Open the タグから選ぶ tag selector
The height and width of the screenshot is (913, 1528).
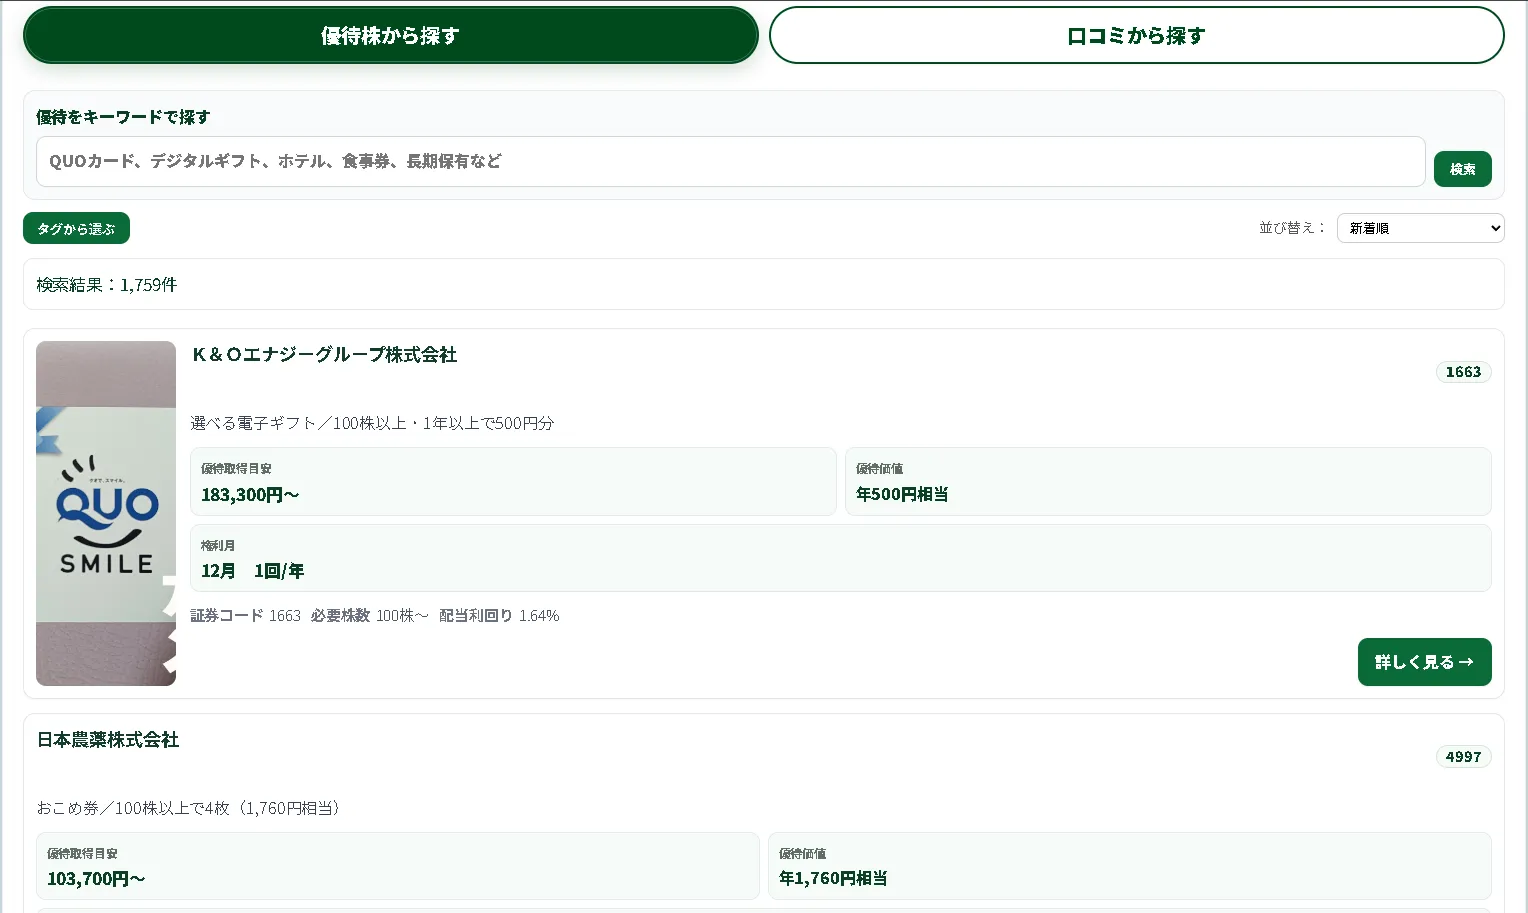[76, 228]
